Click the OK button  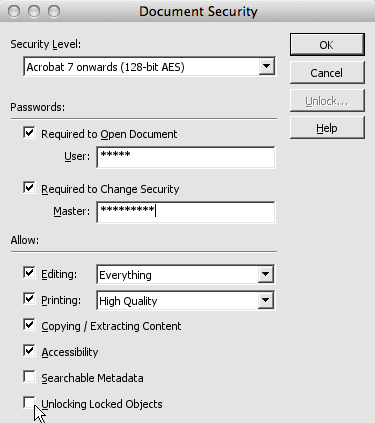(x=327, y=44)
